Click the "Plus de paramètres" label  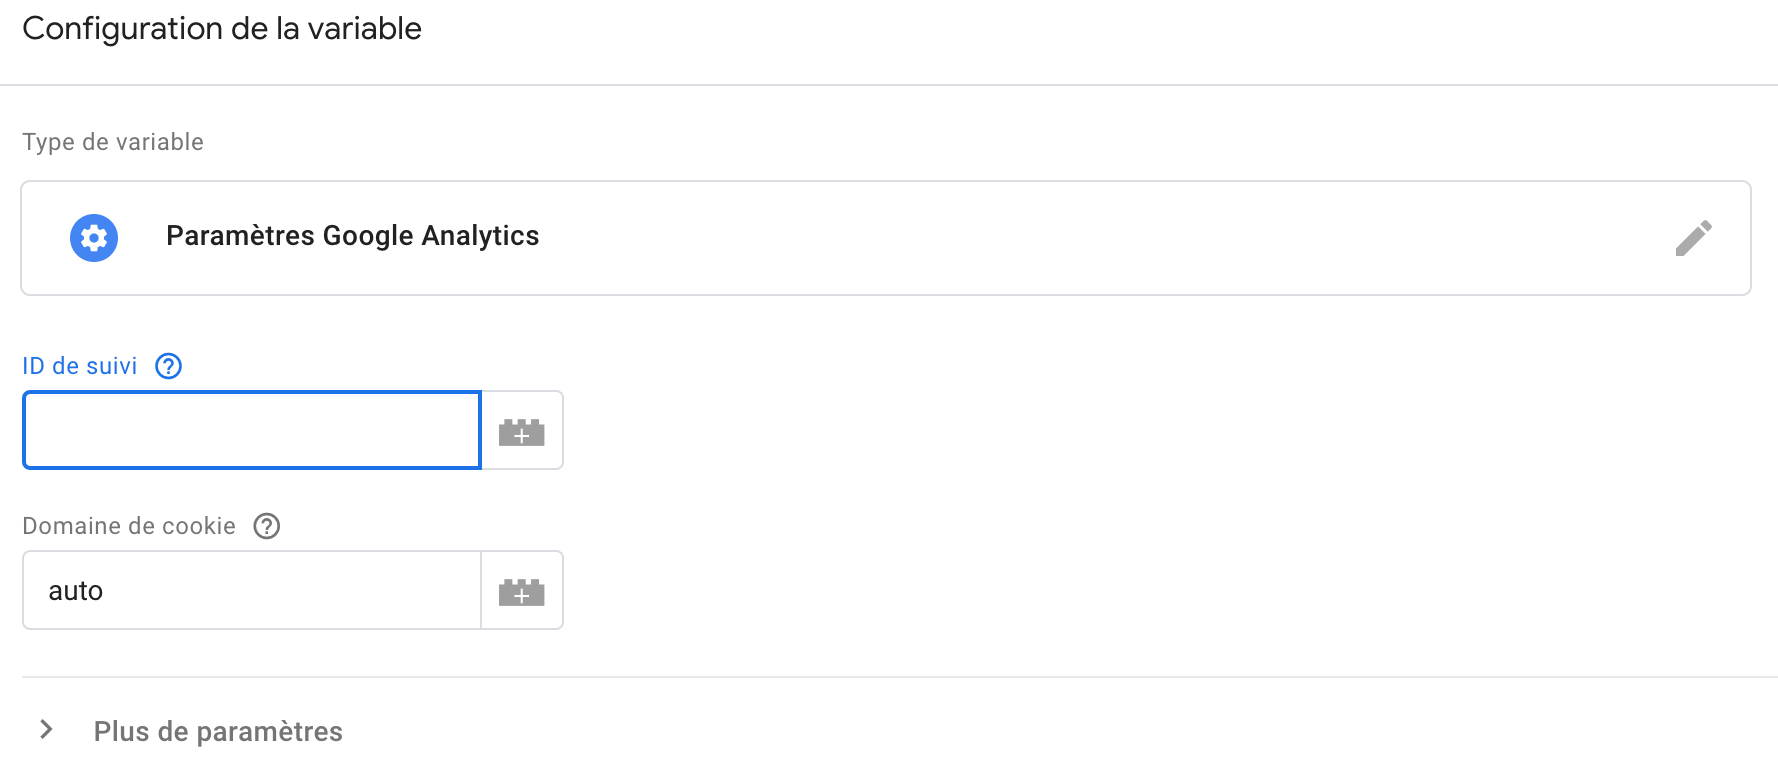click(218, 732)
